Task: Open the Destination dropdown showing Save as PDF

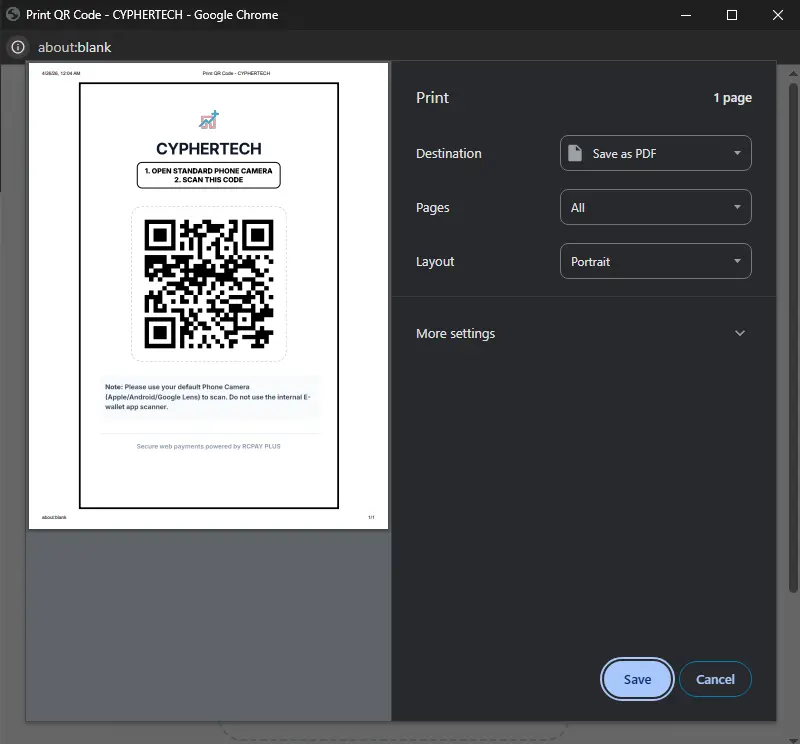Action: (x=656, y=153)
